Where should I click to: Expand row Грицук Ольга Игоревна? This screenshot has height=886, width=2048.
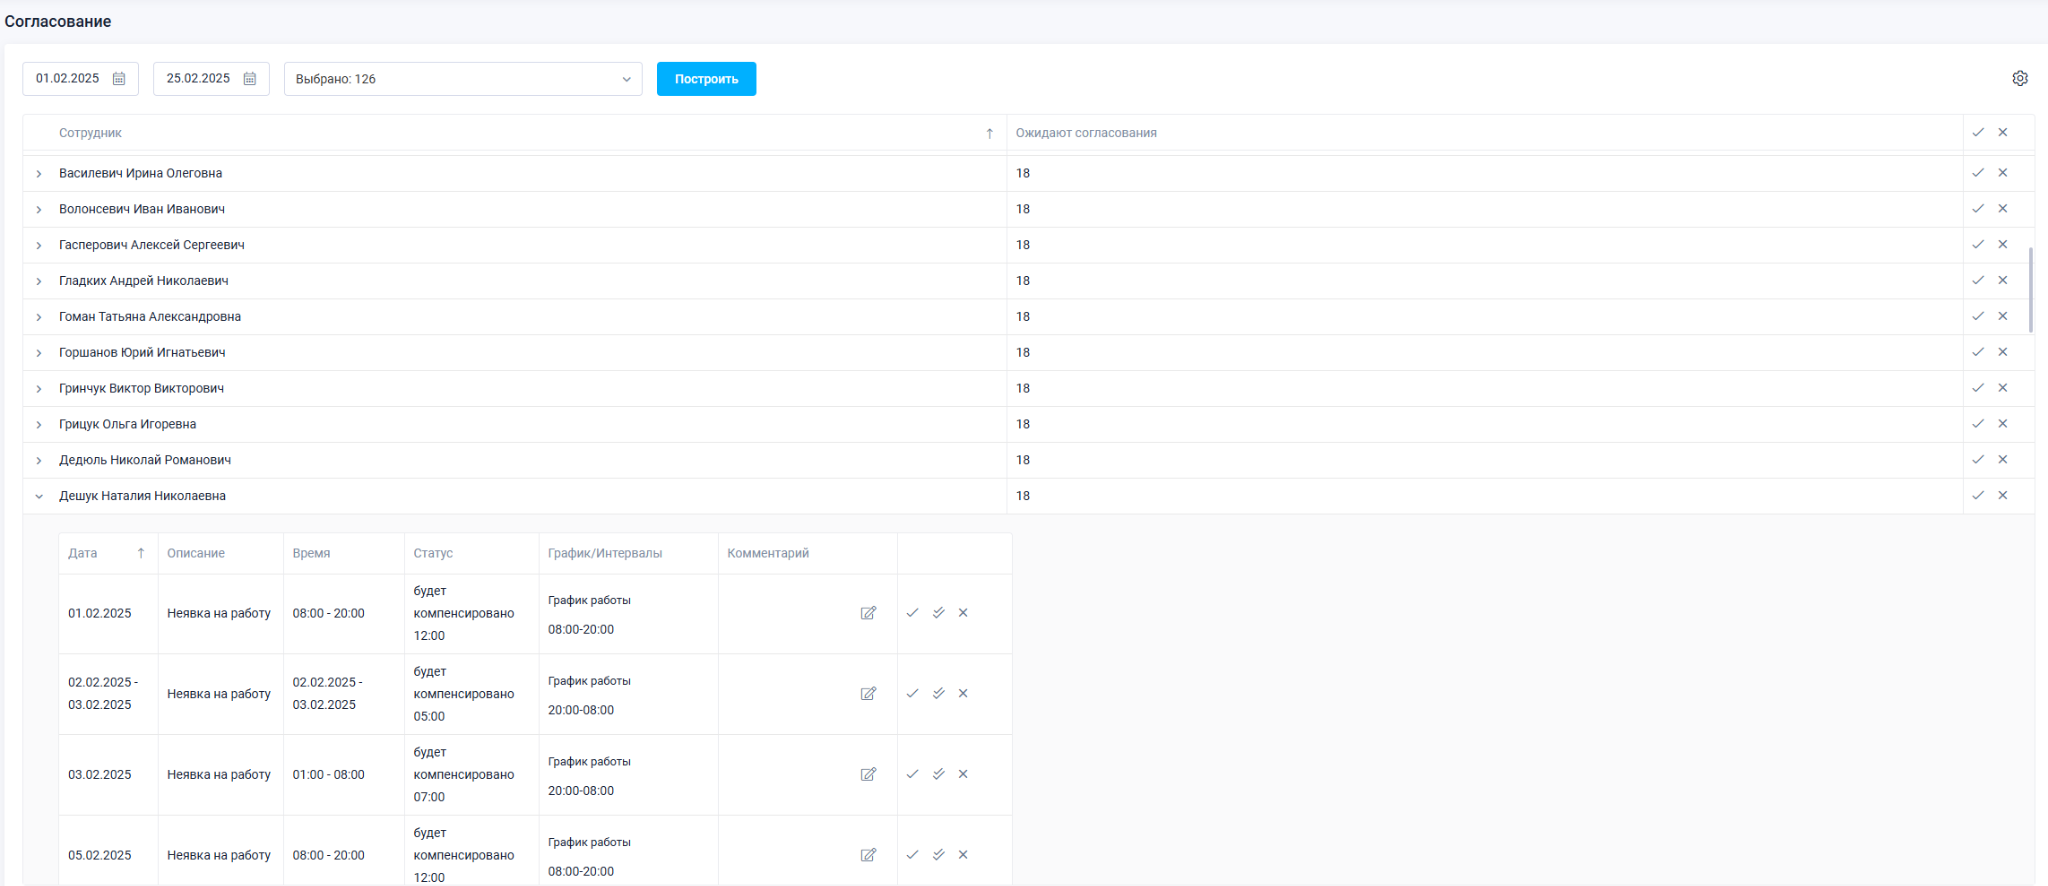(39, 425)
